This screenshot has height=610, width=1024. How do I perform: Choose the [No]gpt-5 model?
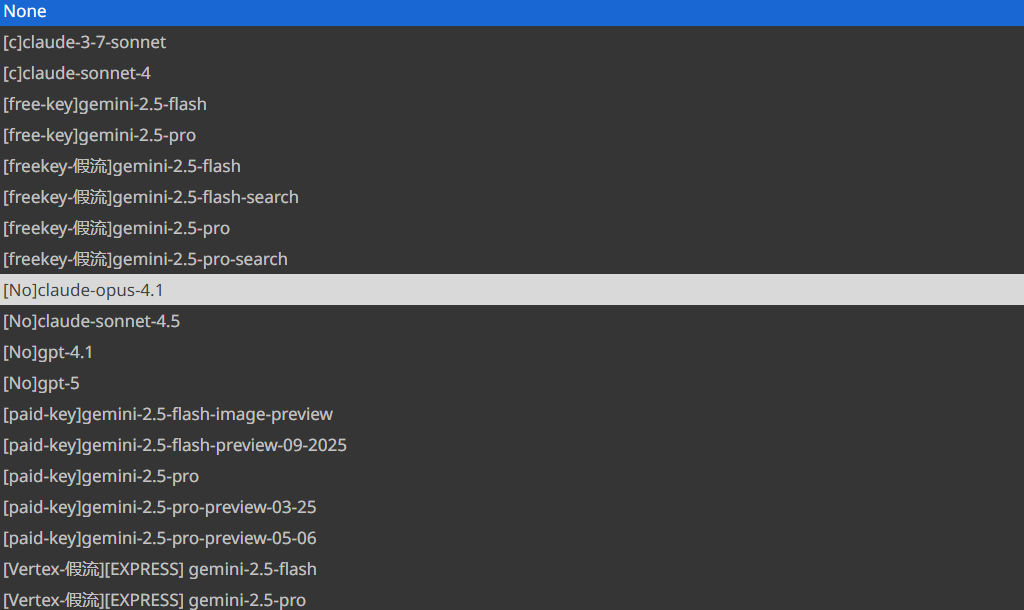point(512,383)
